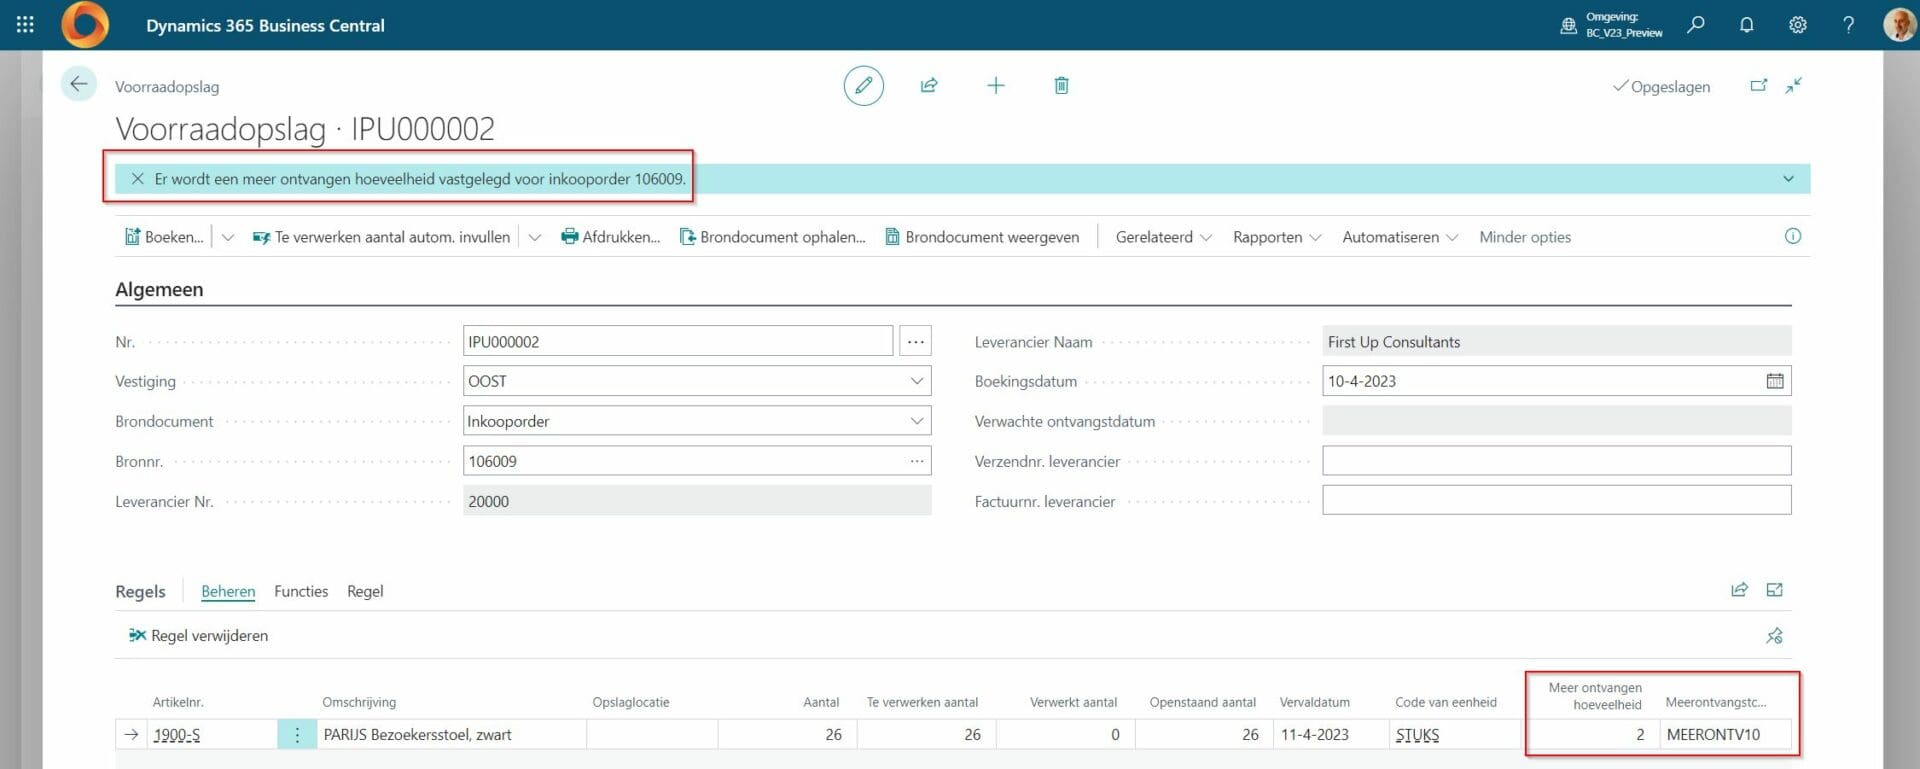The image size is (1920, 769).
Task: Open dropdown arrow next to Boeken
Action: [x=228, y=237]
